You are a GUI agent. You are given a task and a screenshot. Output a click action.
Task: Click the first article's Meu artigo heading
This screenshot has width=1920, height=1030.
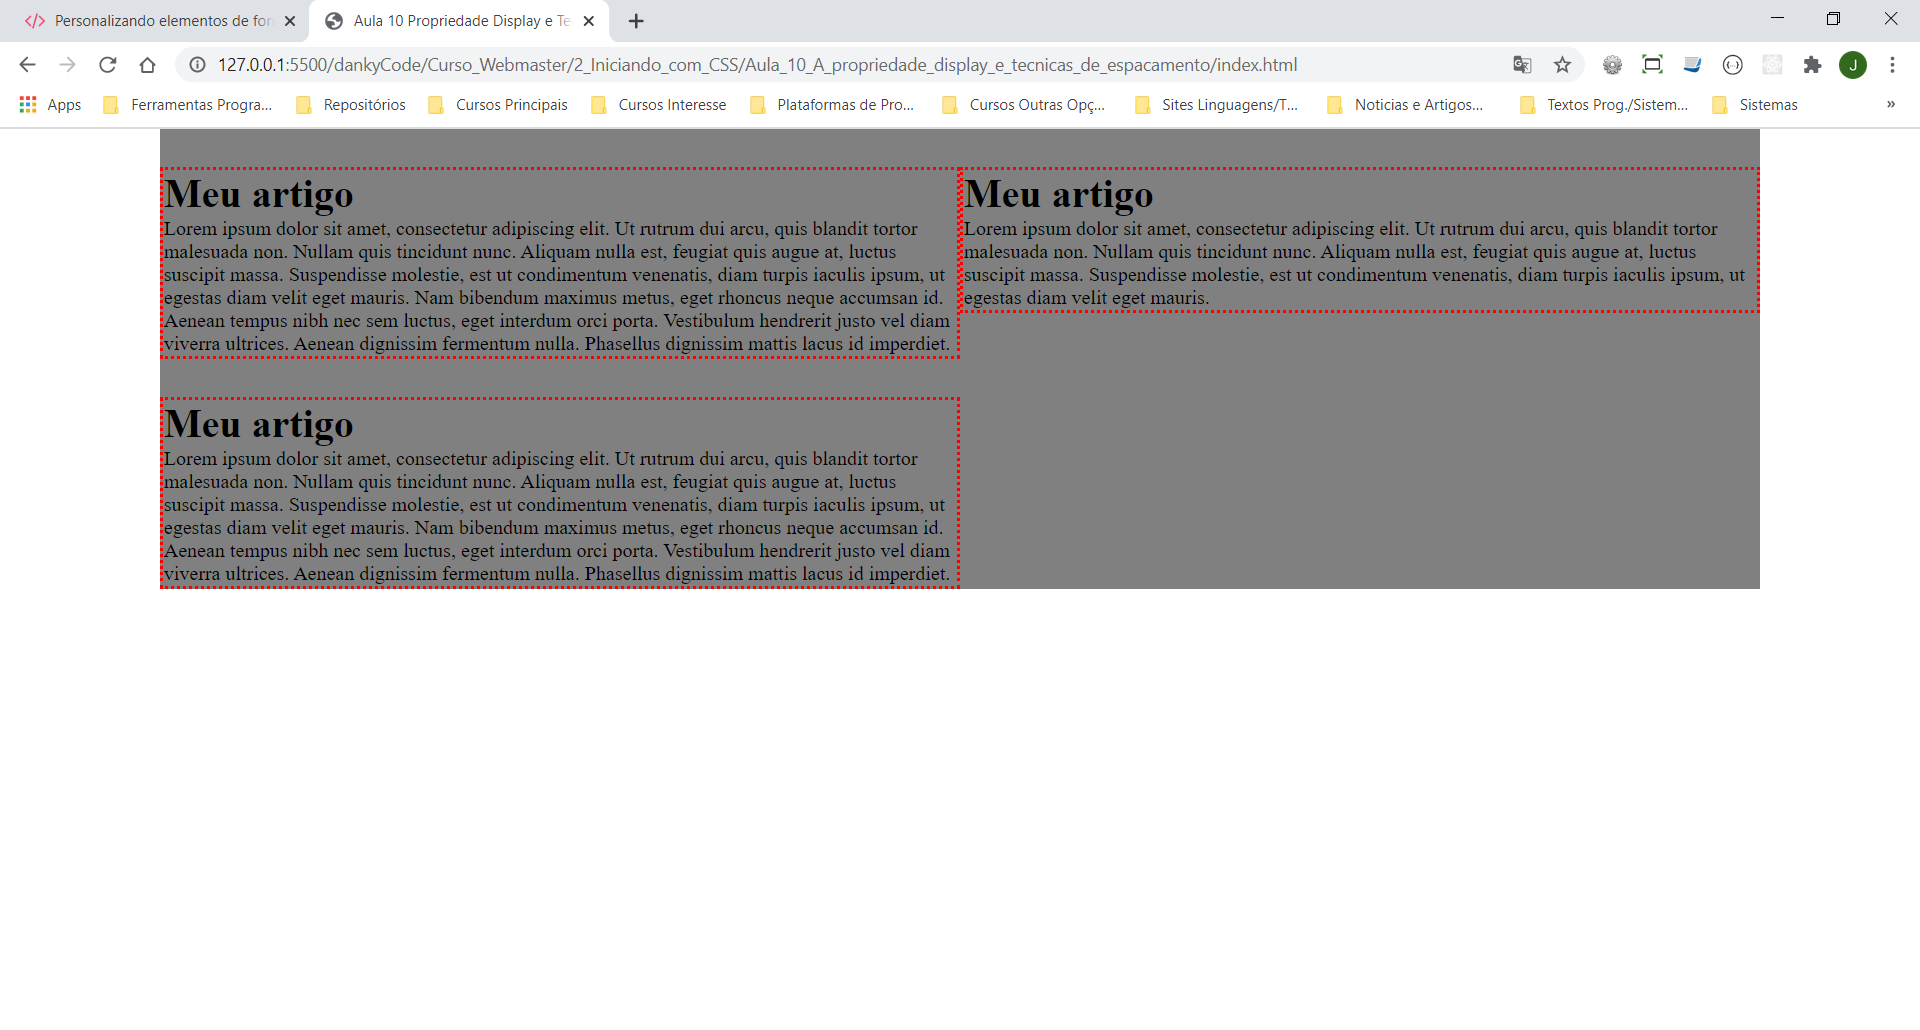(259, 194)
